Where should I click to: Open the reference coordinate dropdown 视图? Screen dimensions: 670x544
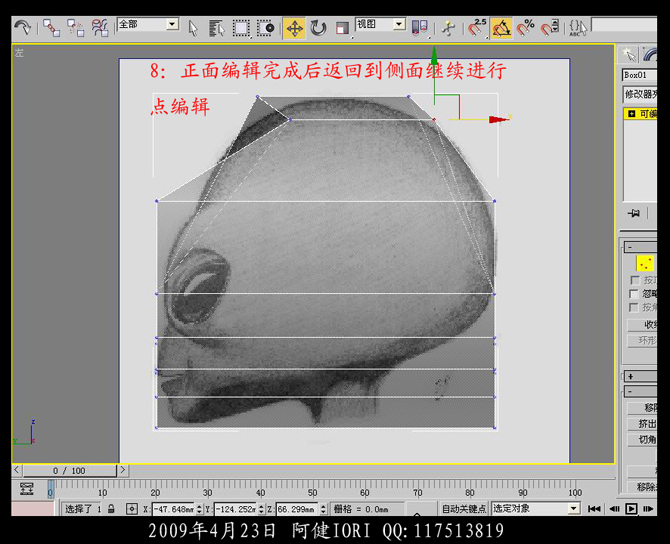pyautogui.click(x=380, y=24)
